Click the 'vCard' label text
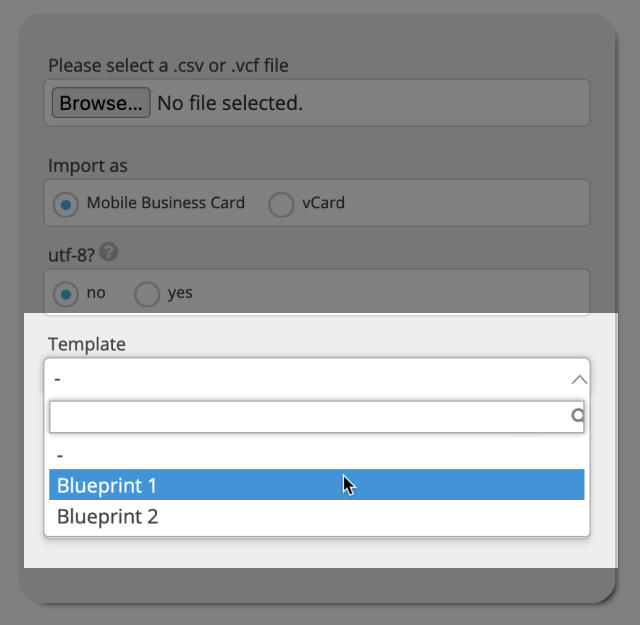The width and height of the screenshot is (640, 625). pyautogui.click(x=323, y=203)
